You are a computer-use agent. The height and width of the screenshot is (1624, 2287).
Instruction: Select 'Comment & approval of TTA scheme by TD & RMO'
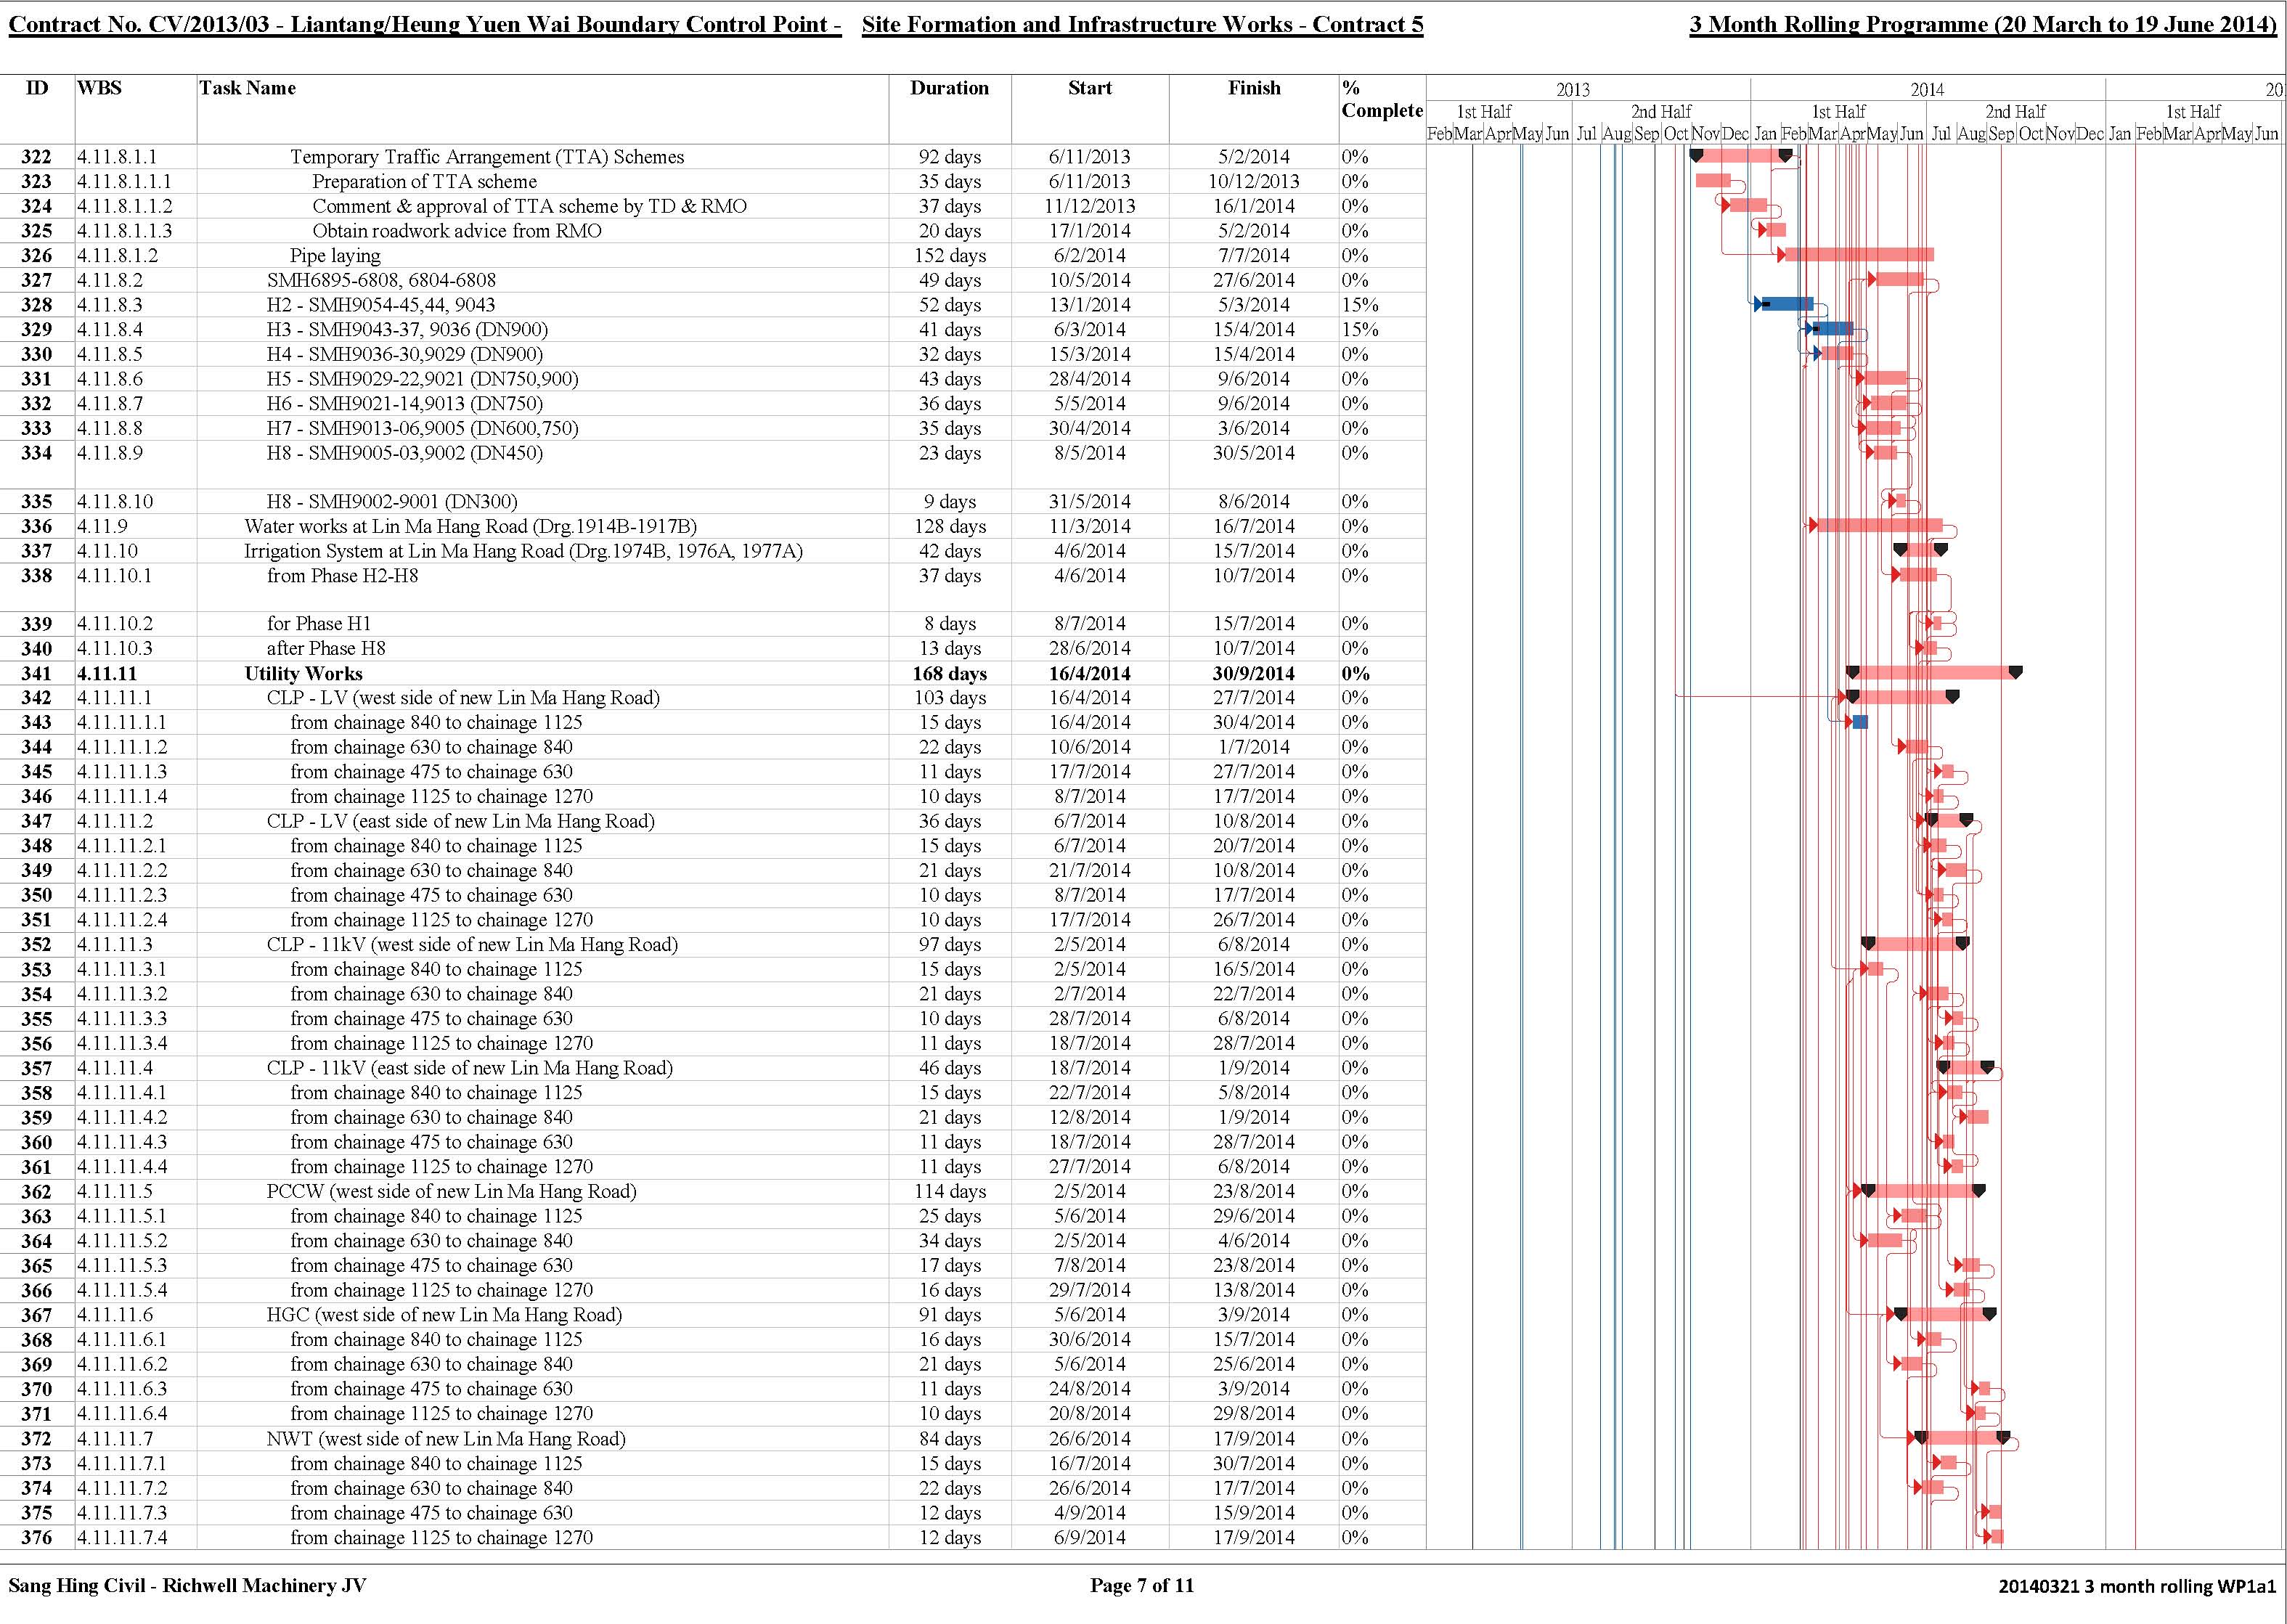(529, 206)
